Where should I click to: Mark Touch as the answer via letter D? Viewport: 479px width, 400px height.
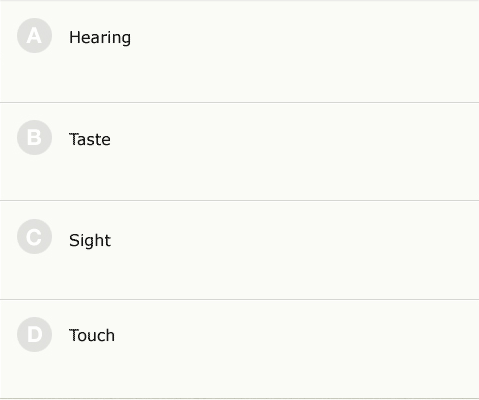pos(34,334)
